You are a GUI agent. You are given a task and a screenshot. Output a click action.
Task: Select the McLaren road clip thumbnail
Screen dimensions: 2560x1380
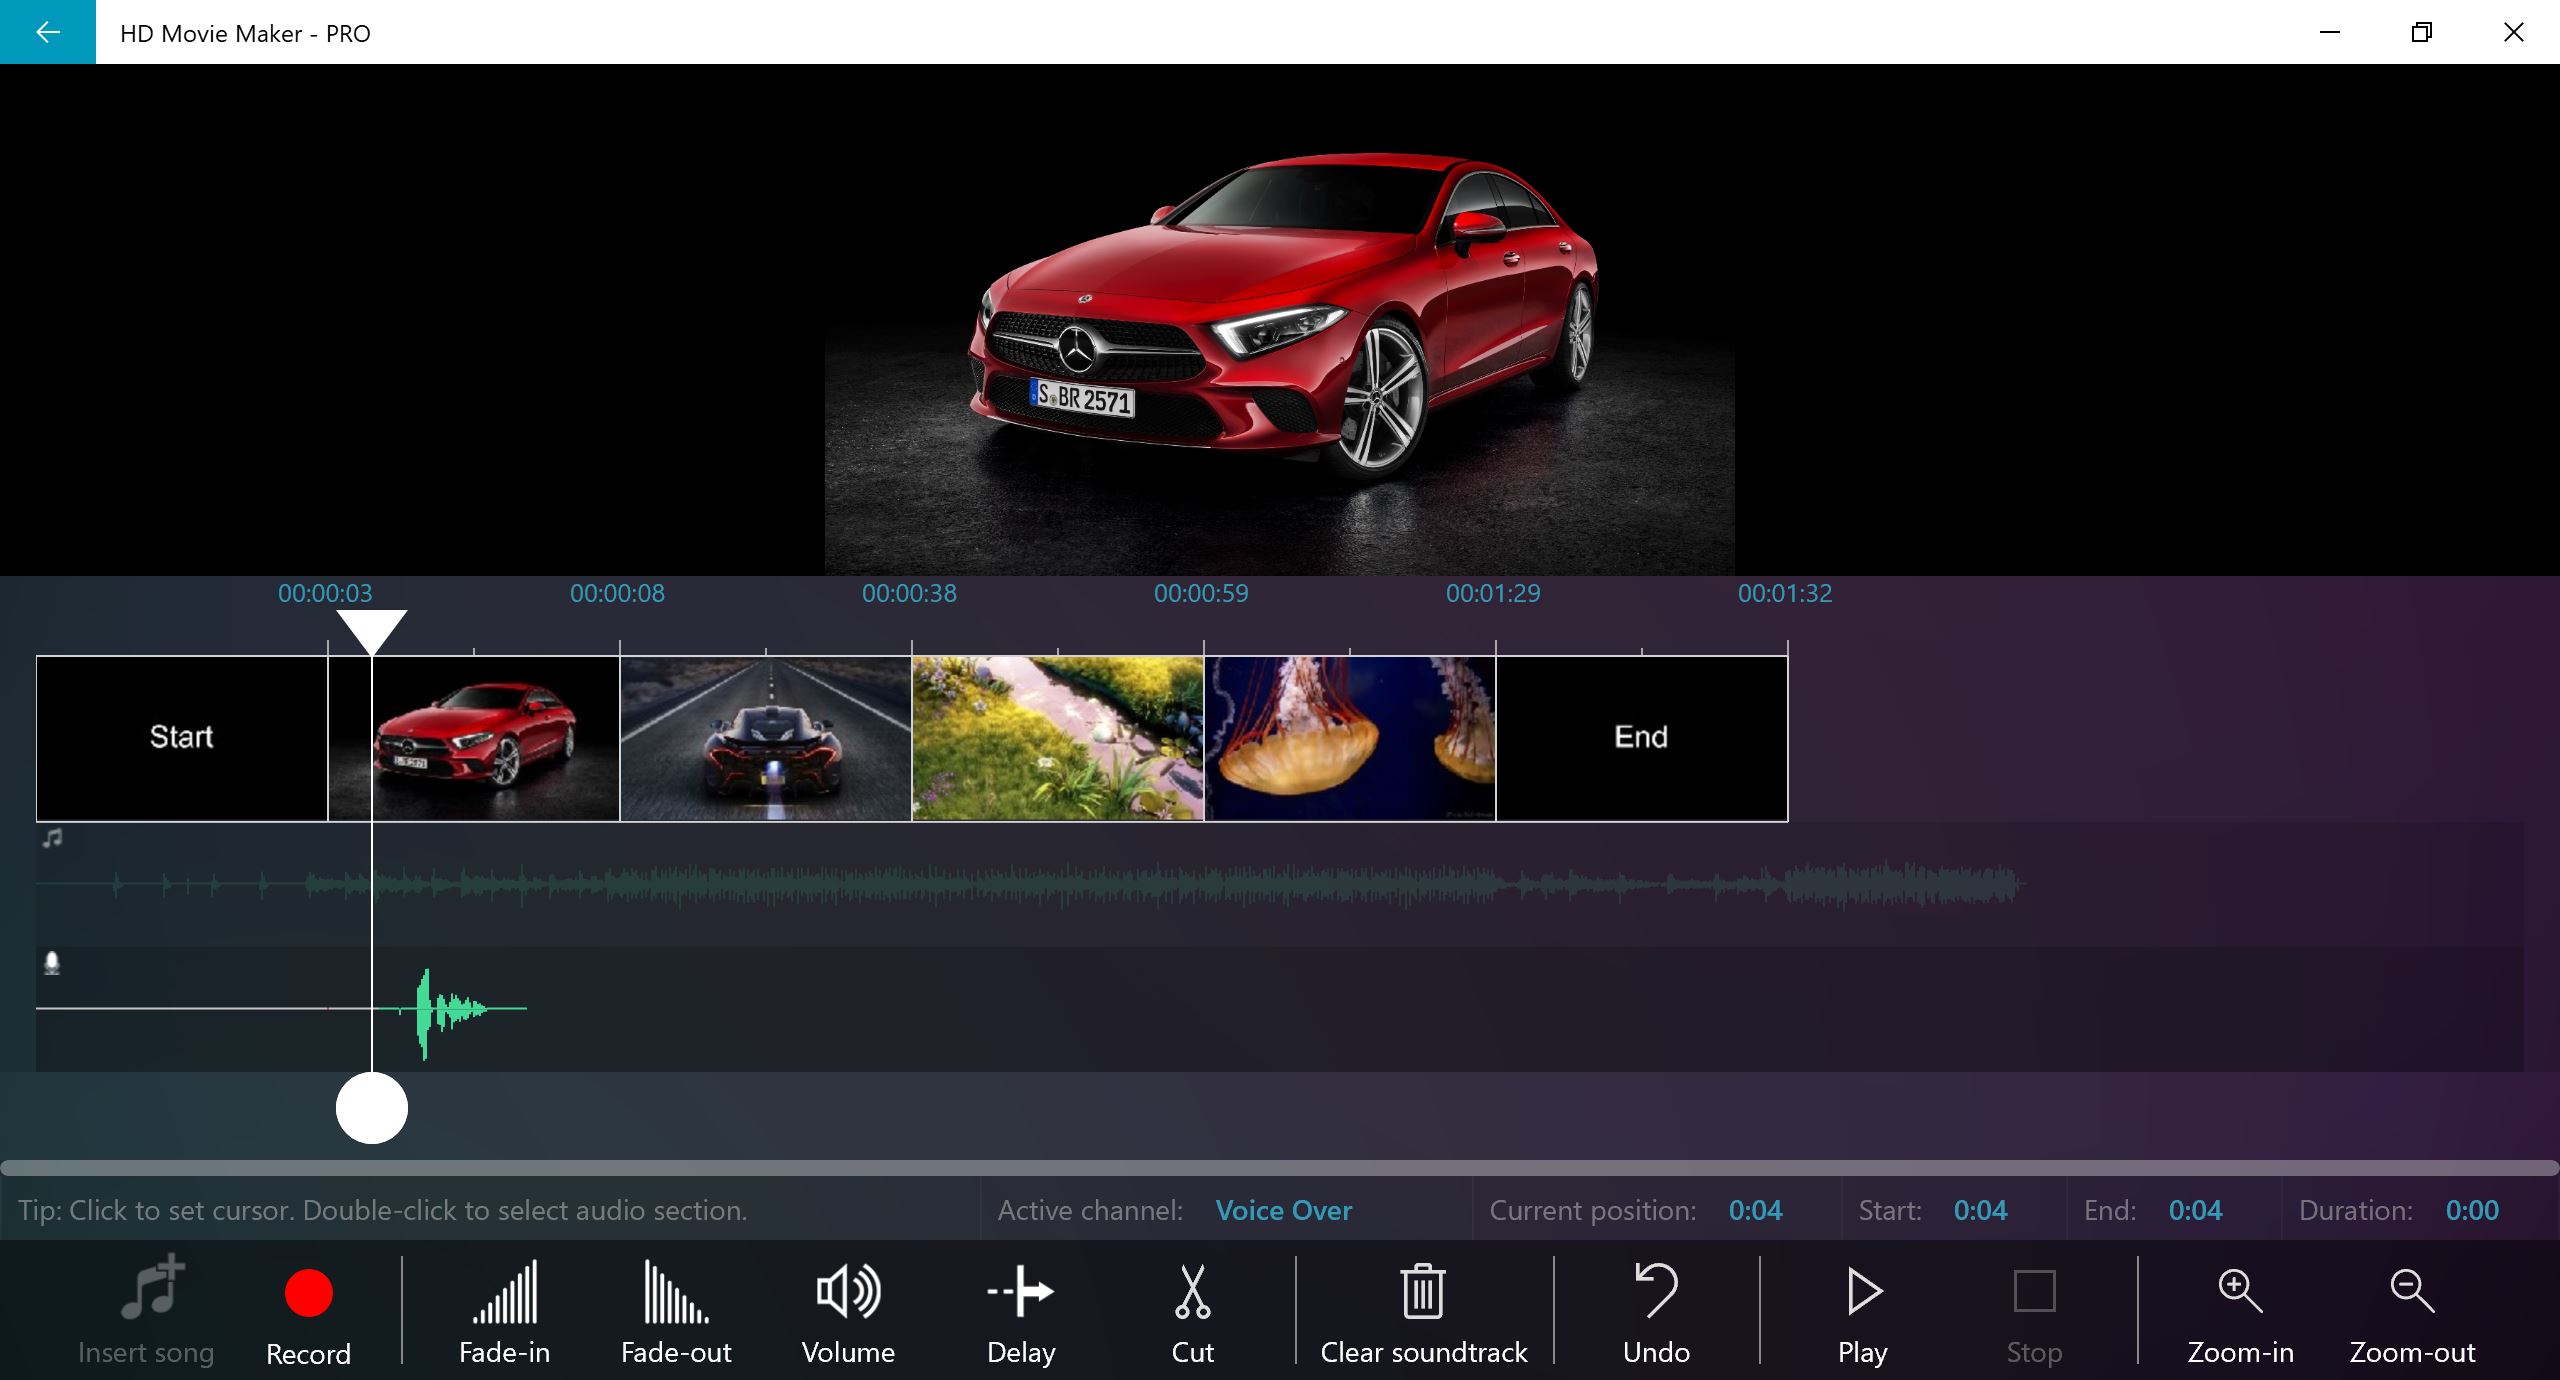[x=766, y=738]
